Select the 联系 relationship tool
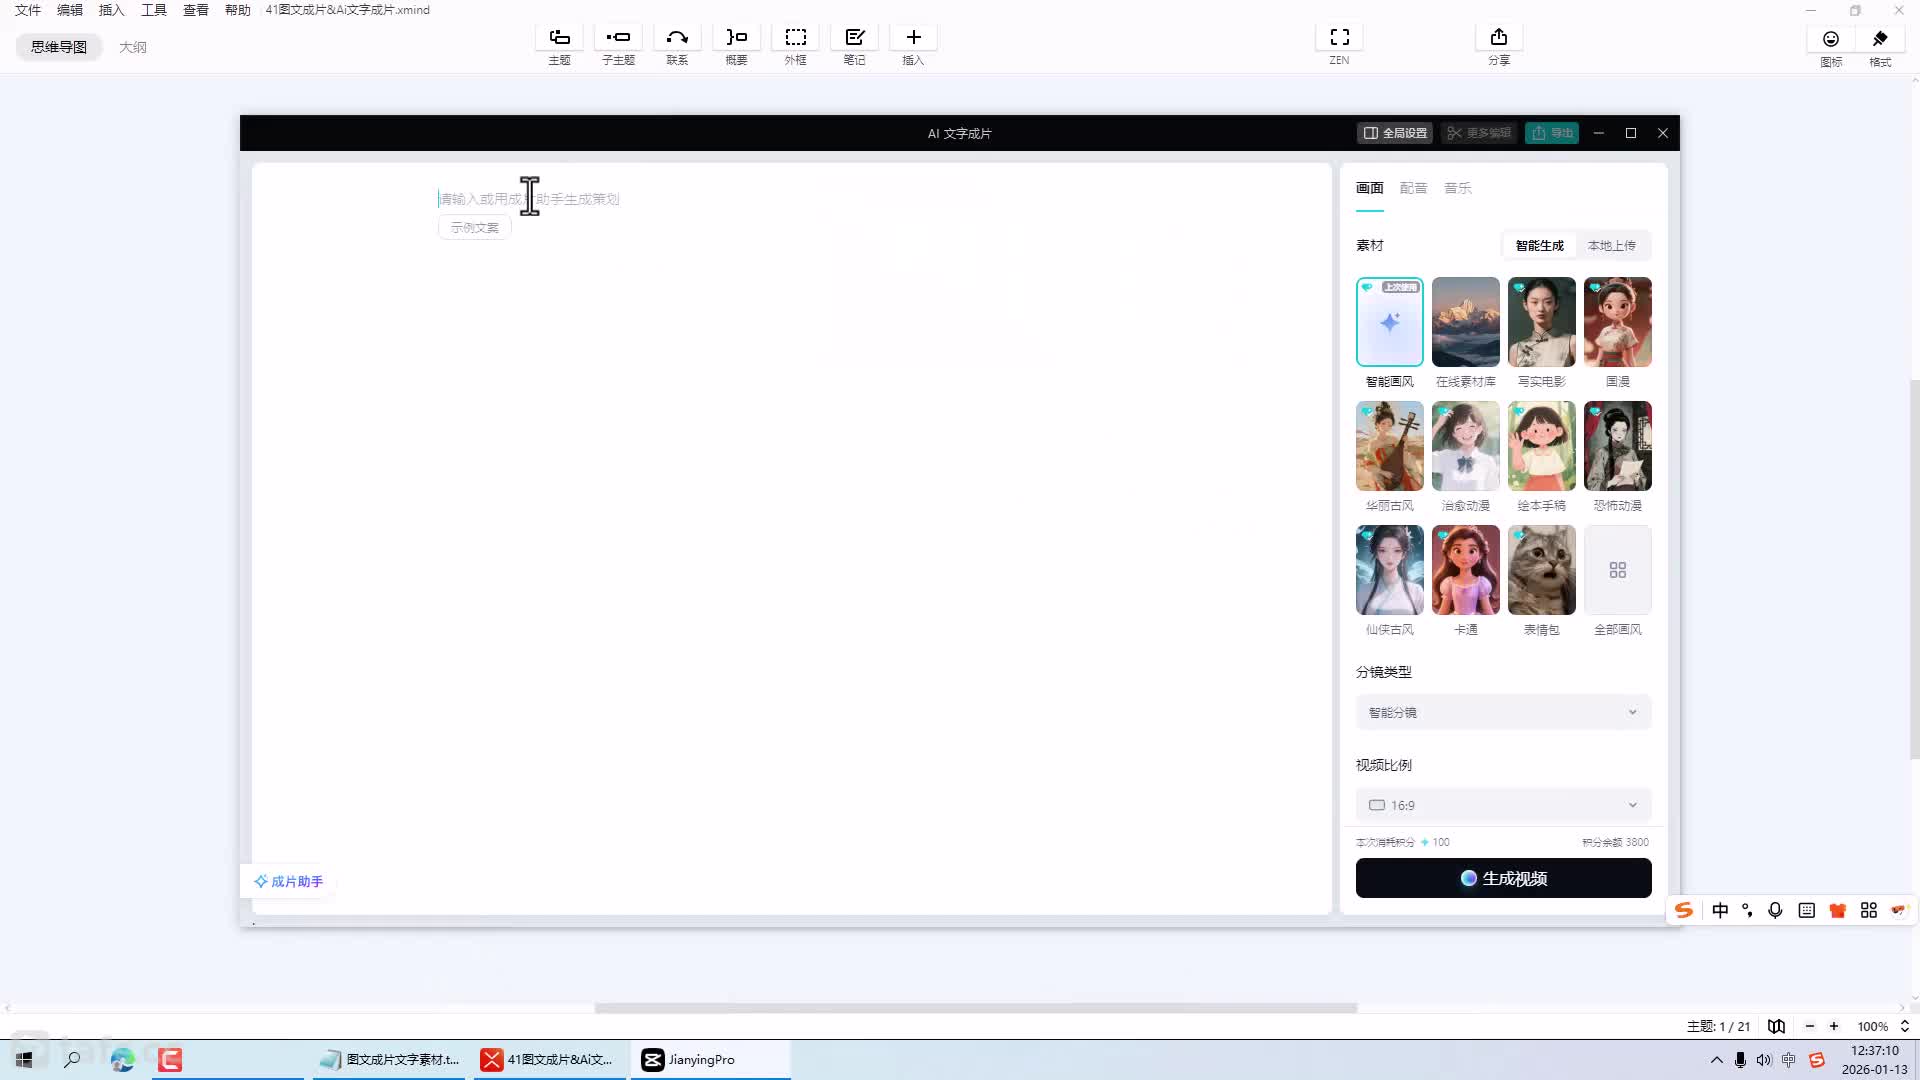Image resolution: width=1920 pixels, height=1080 pixels. [677, 38]
